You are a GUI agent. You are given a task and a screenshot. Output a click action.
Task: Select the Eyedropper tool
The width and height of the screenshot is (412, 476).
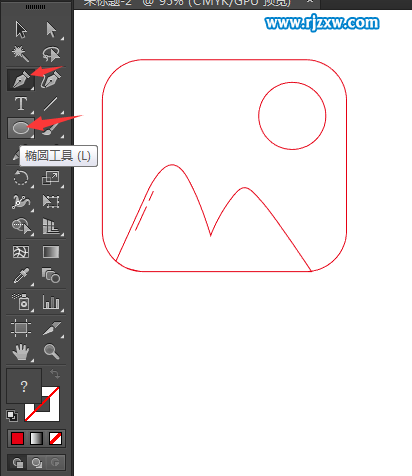coord(21,275)
